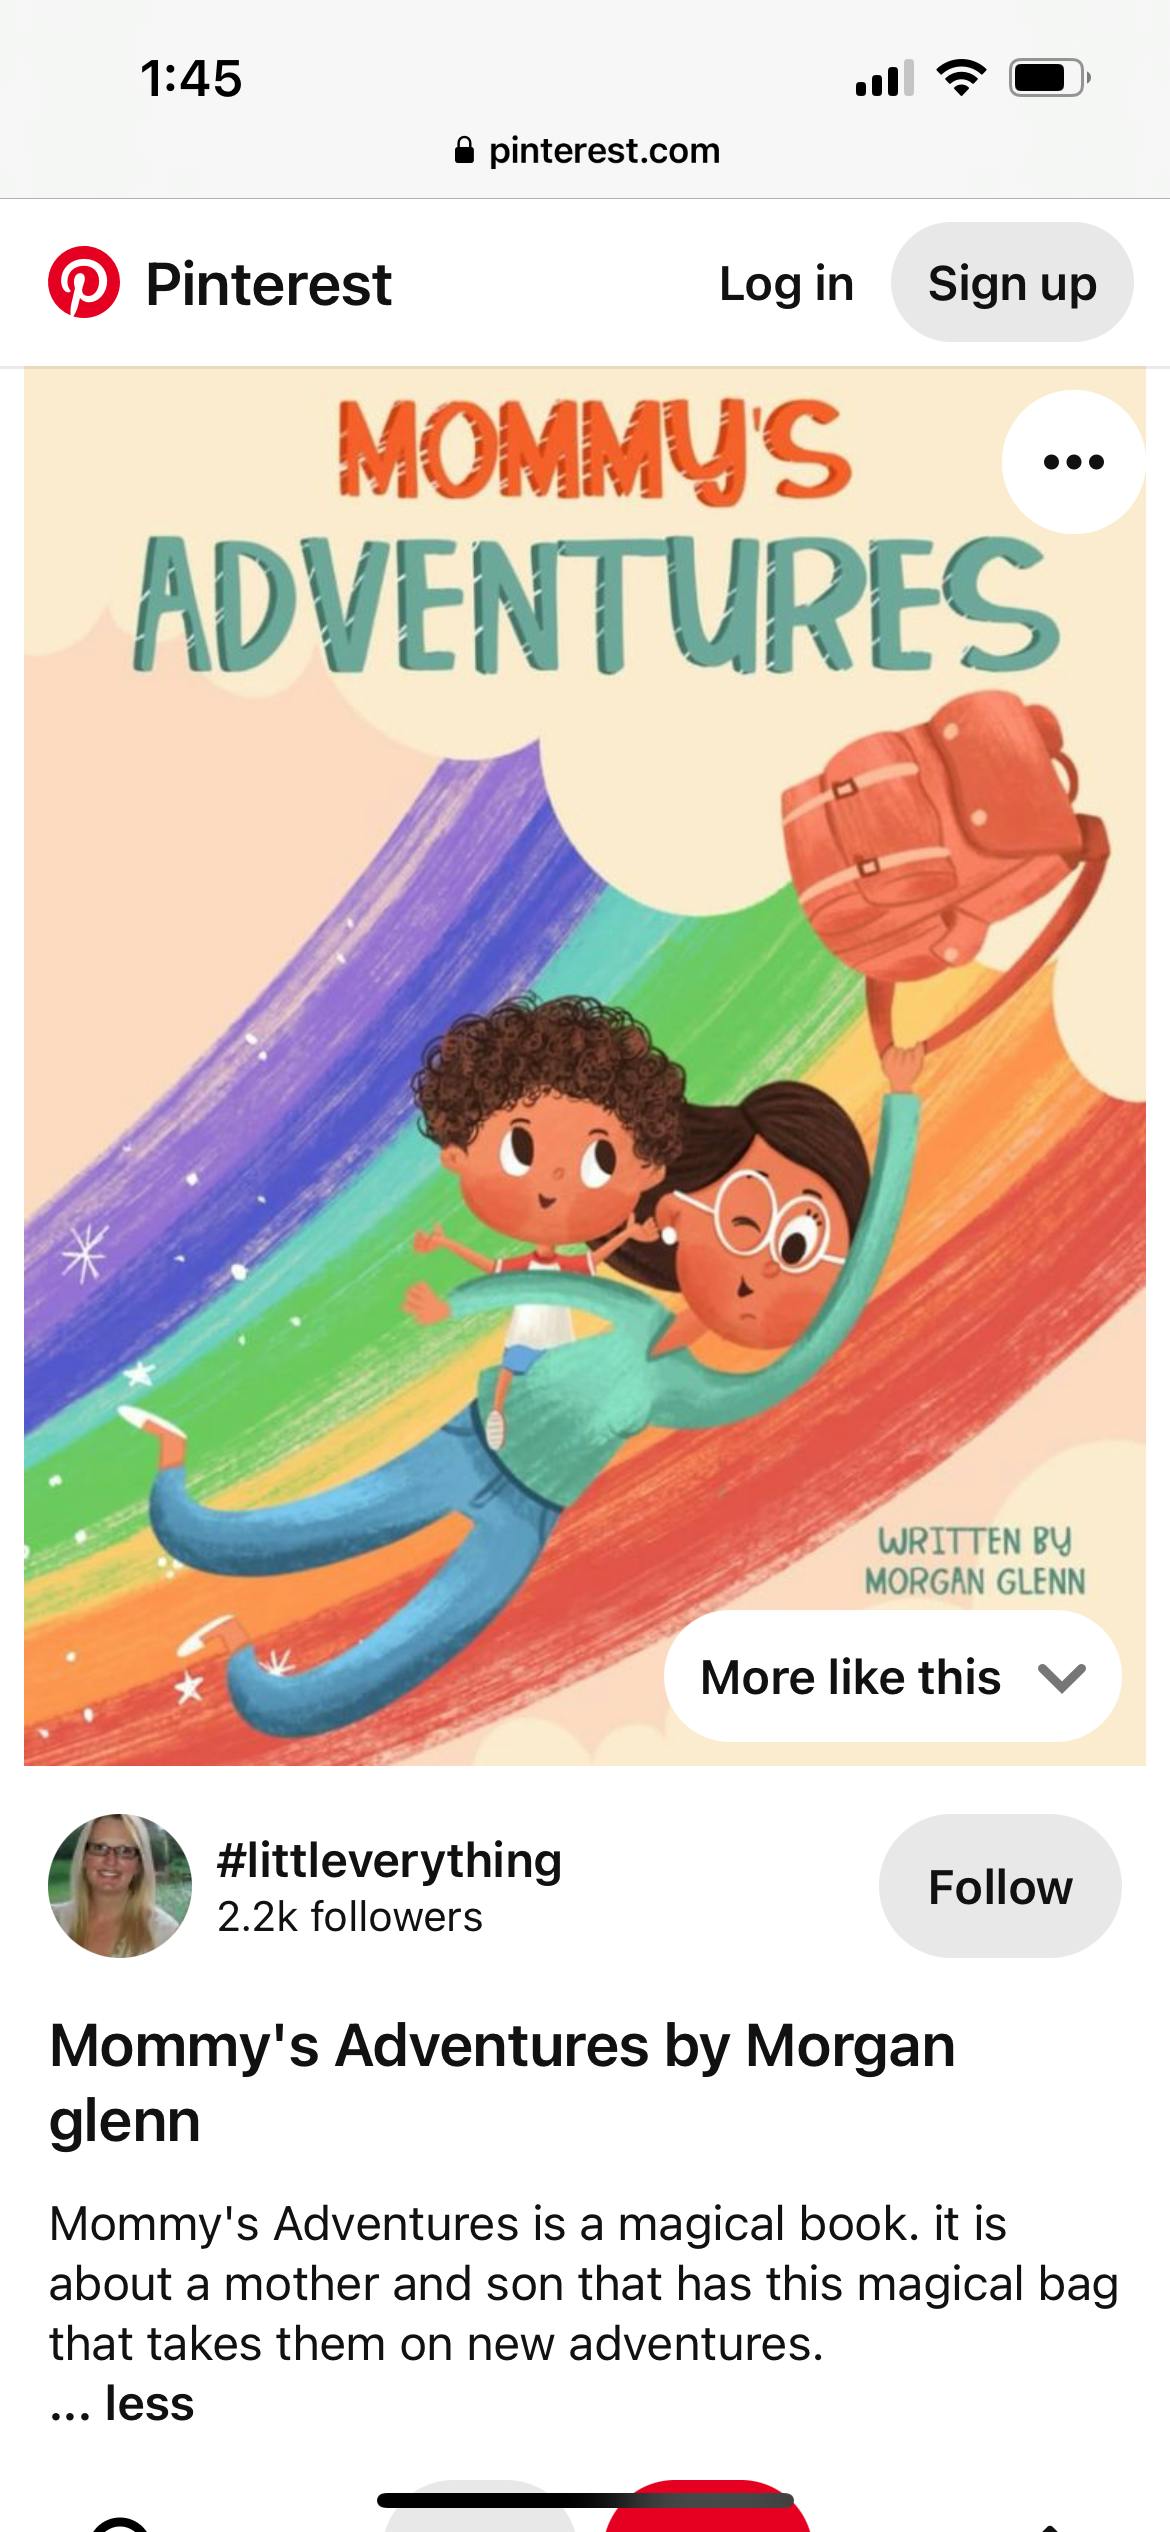Viewport: 1170px width, 2532px height.
Task: Click the Log in link
Action: click(786, 284)
